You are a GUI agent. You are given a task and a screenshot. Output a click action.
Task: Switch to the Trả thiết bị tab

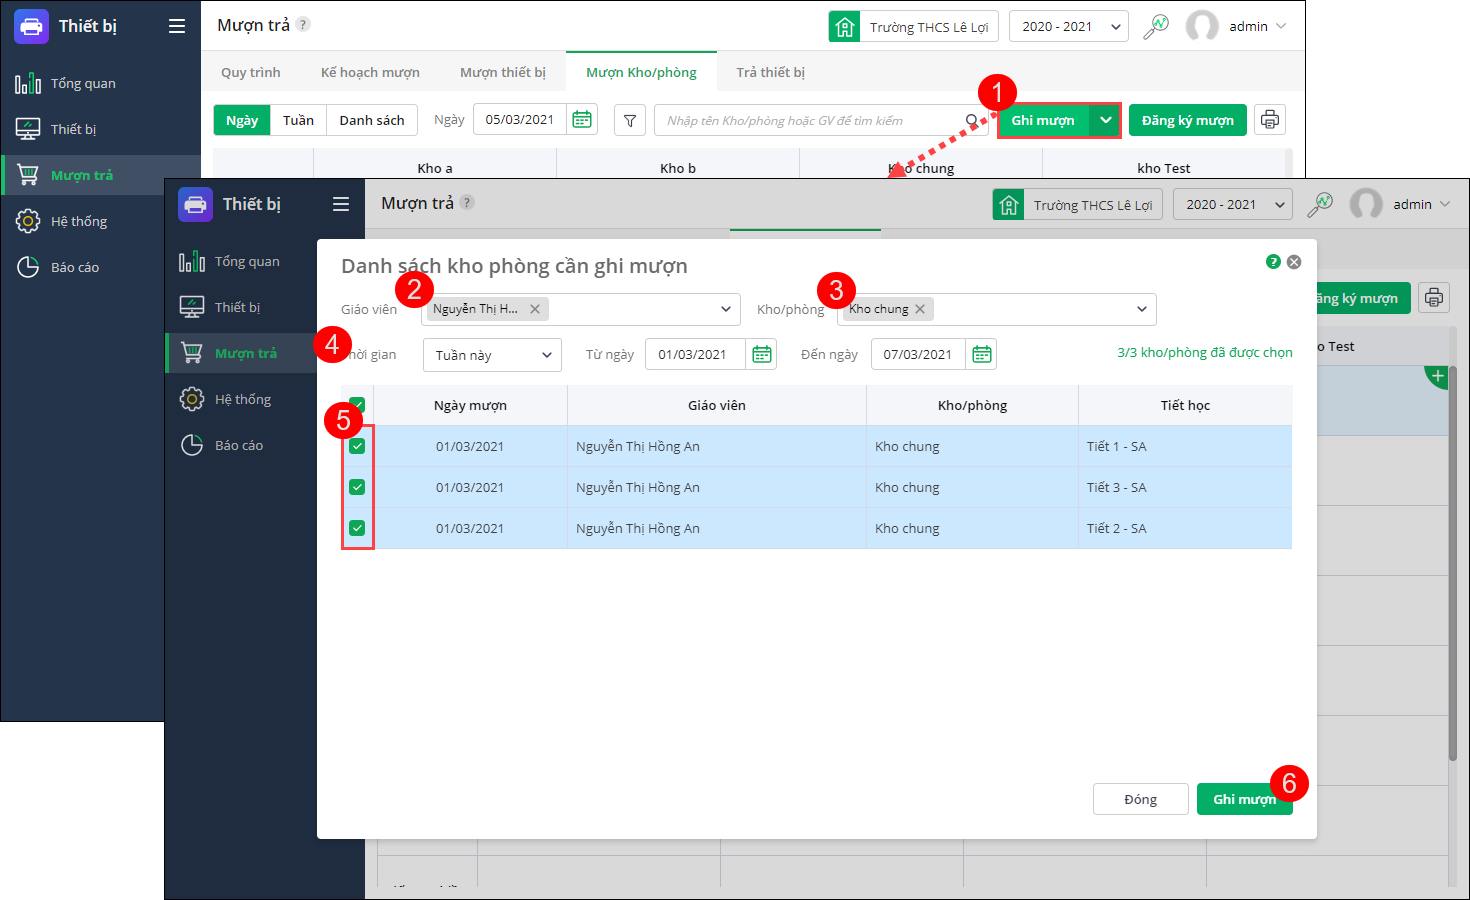(770, 72)
